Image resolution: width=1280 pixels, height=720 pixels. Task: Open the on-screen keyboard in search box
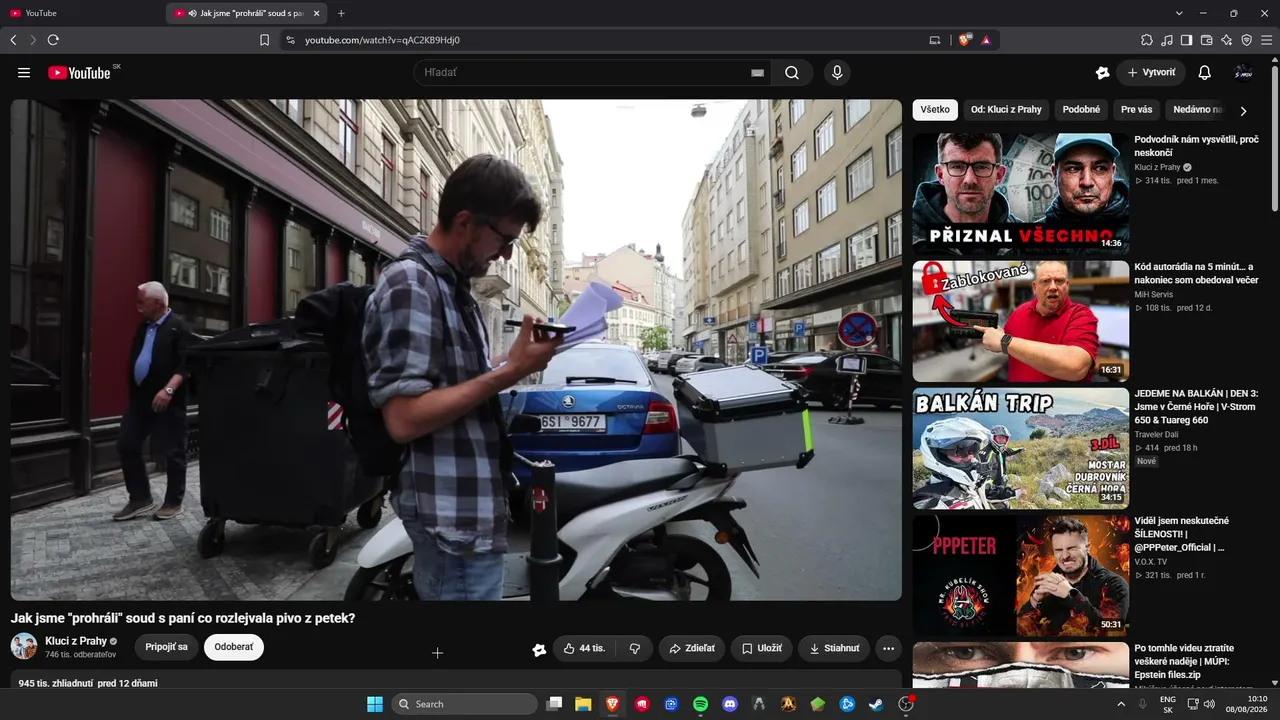pos(757,73)
